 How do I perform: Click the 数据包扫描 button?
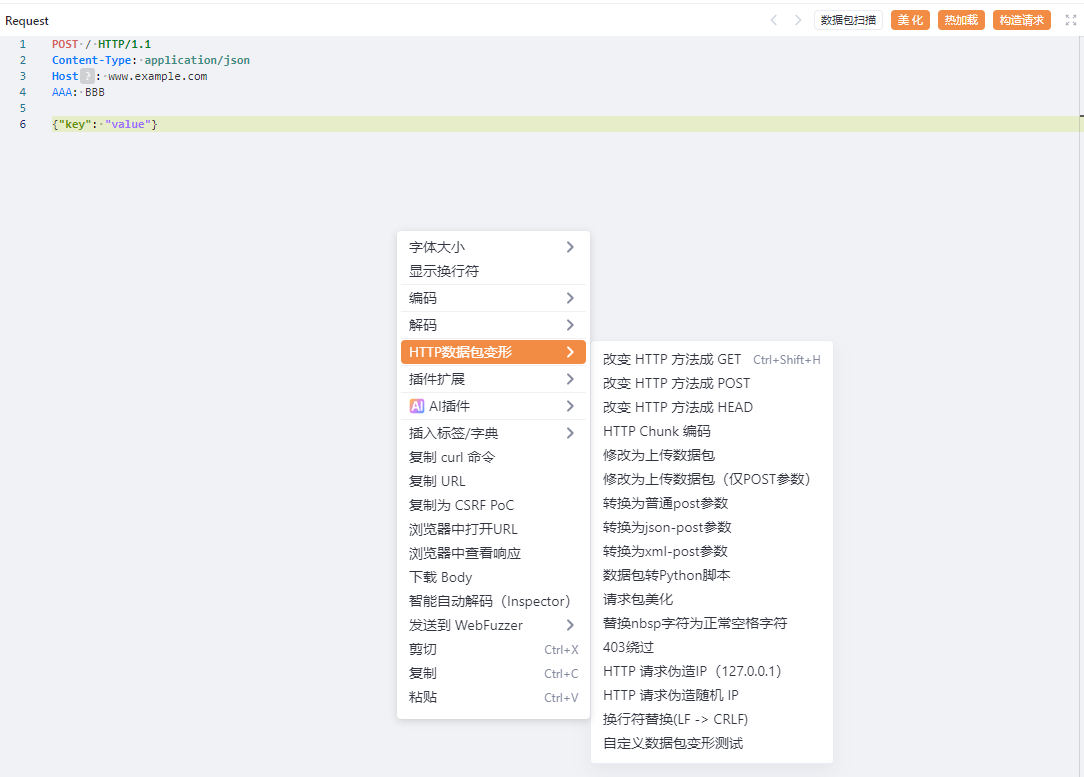point(848,20)
